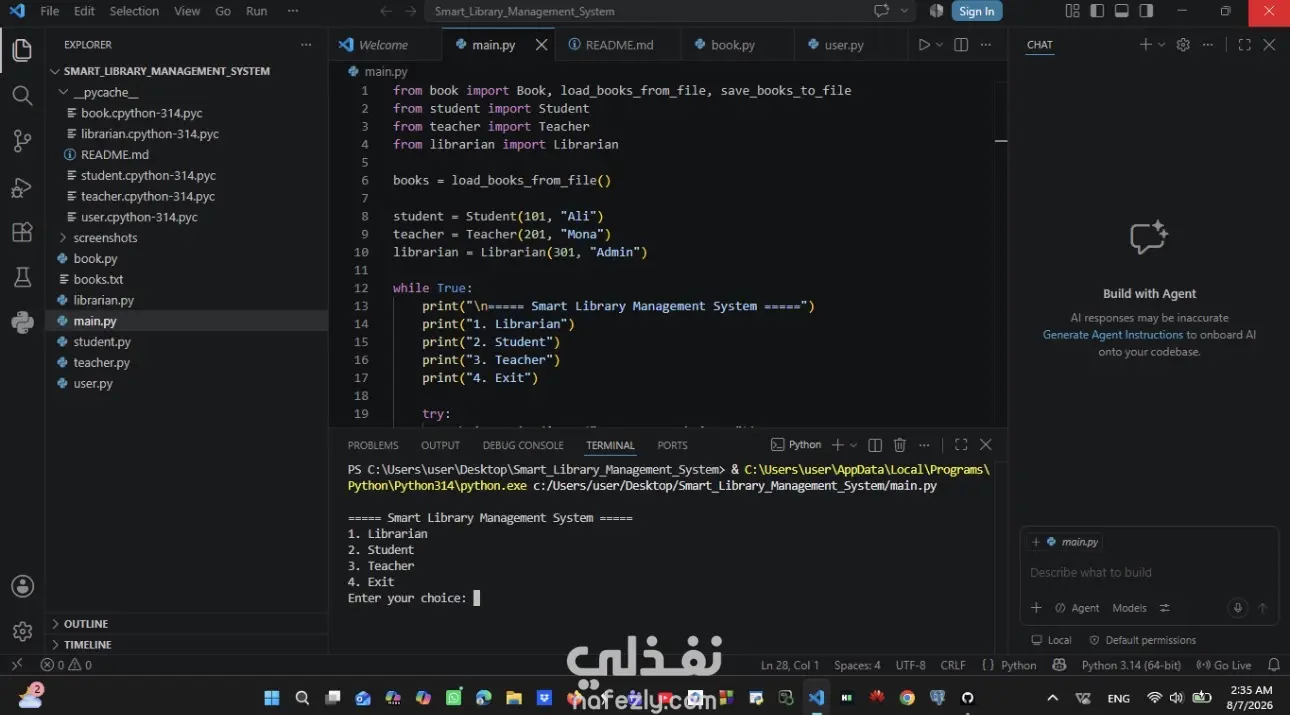Go back with the left arrow

click(386, 11)
